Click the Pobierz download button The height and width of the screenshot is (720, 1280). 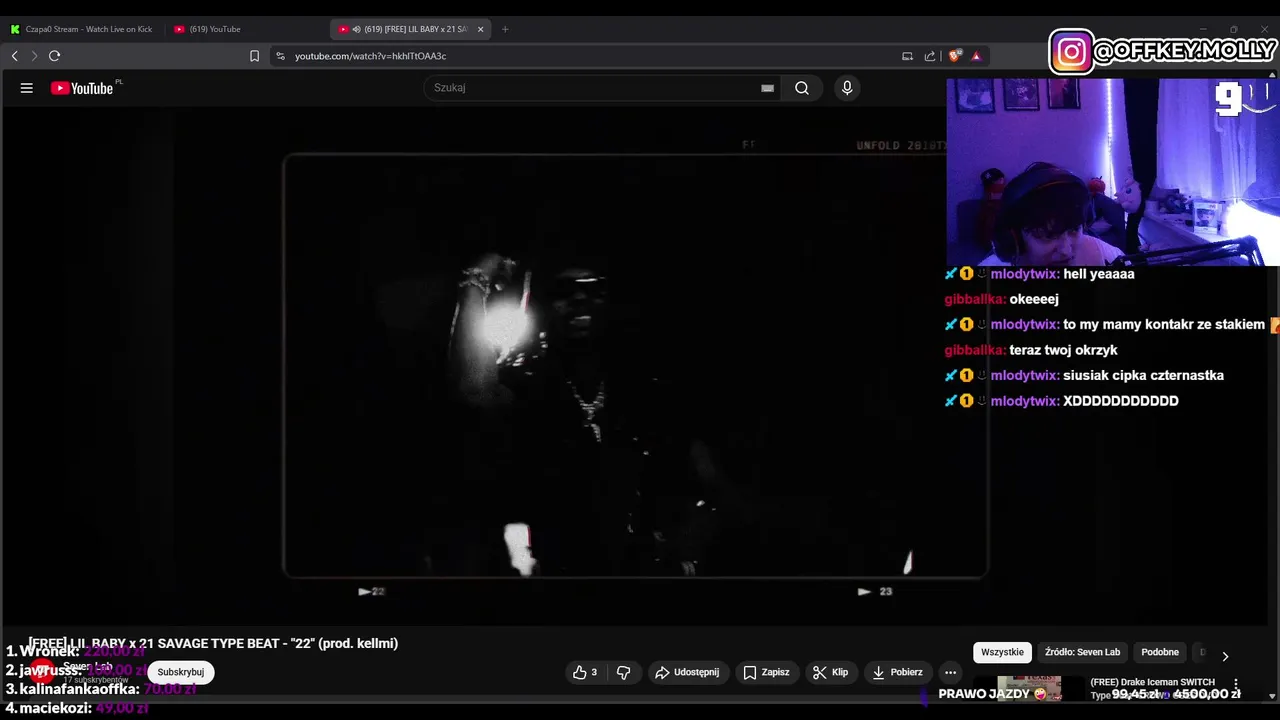898,672
